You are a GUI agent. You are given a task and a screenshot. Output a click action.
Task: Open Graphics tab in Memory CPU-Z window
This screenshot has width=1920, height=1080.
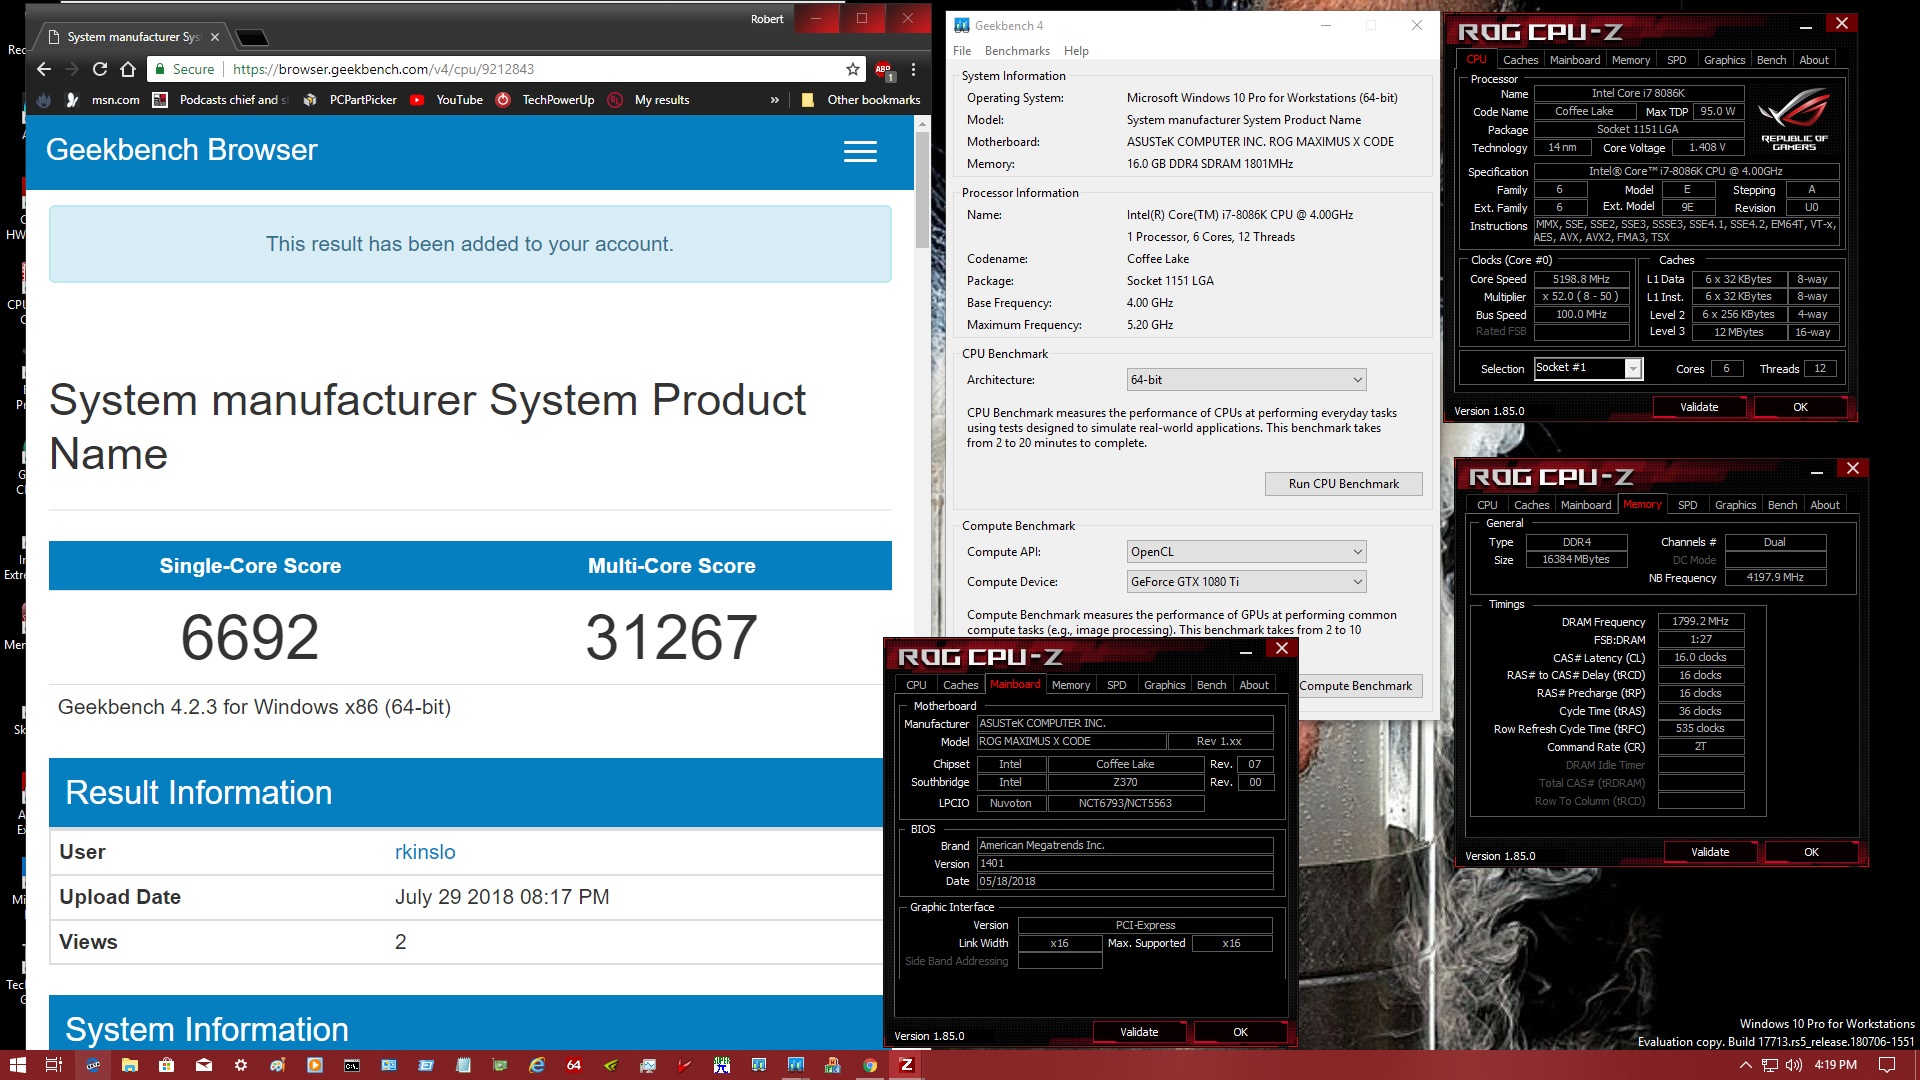pyautogui.click(x=1735, y=505)
